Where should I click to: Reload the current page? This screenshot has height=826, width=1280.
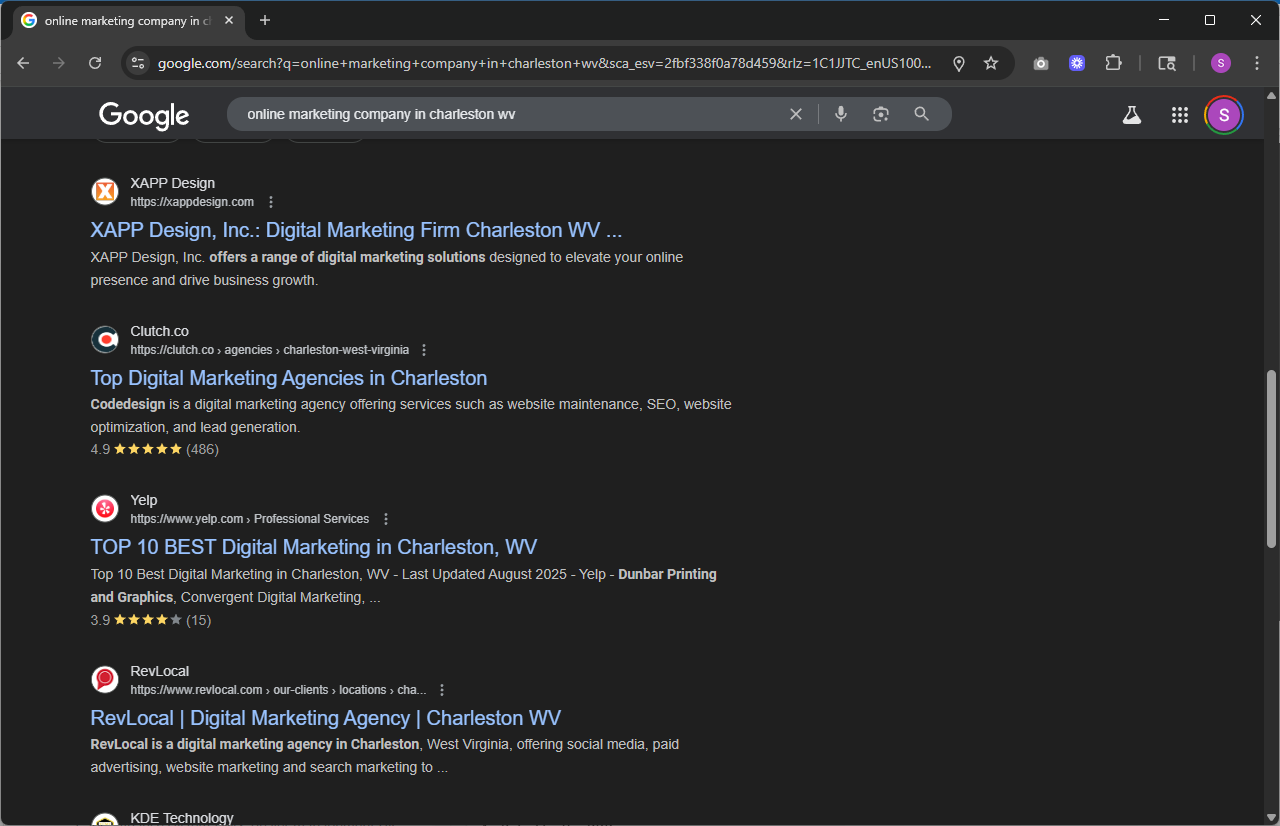[x=95, y=63]
